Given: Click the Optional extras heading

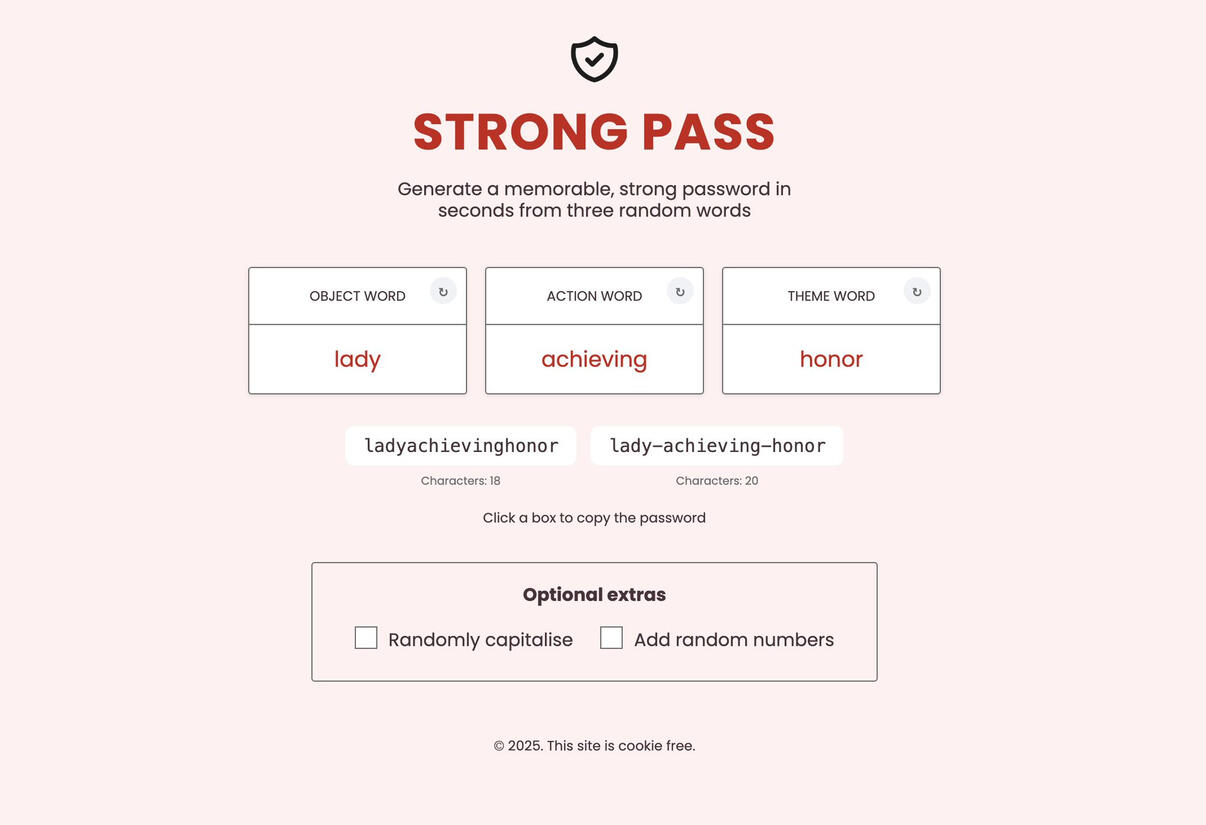Looking at the screenshot, I should [594, 593].
